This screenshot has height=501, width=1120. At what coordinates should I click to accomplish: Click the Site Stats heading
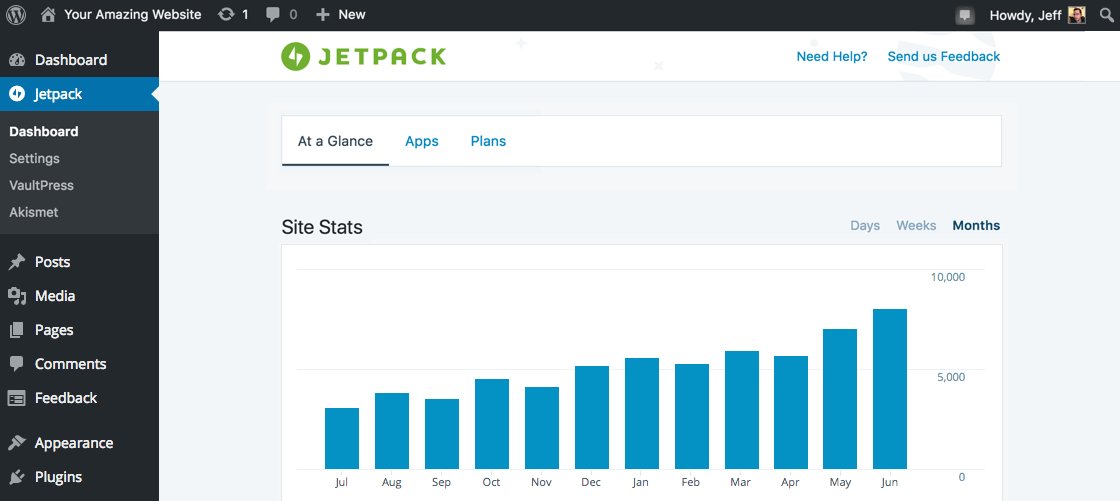322,227
